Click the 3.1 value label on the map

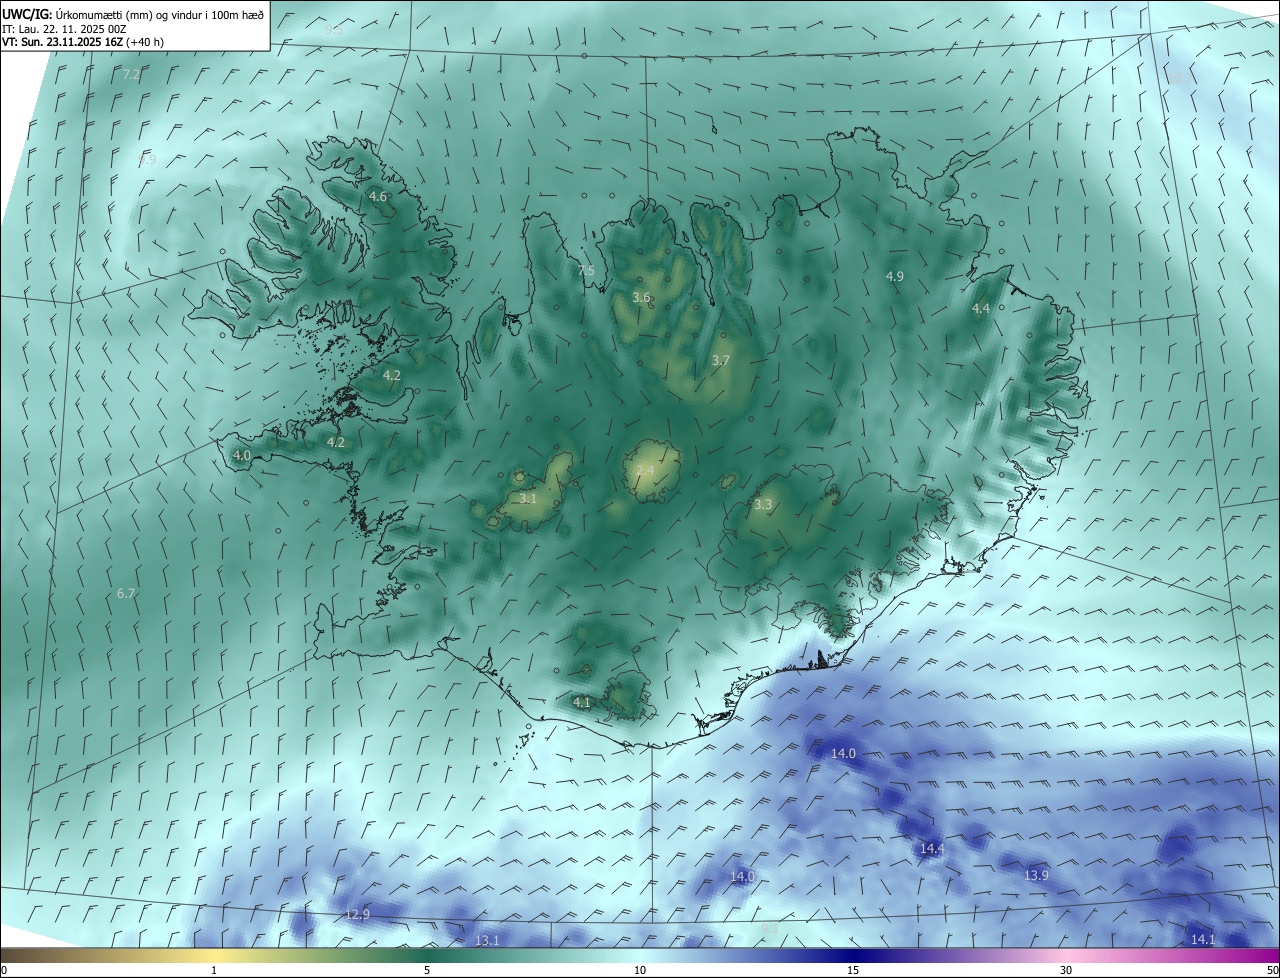tap(528, 498)
